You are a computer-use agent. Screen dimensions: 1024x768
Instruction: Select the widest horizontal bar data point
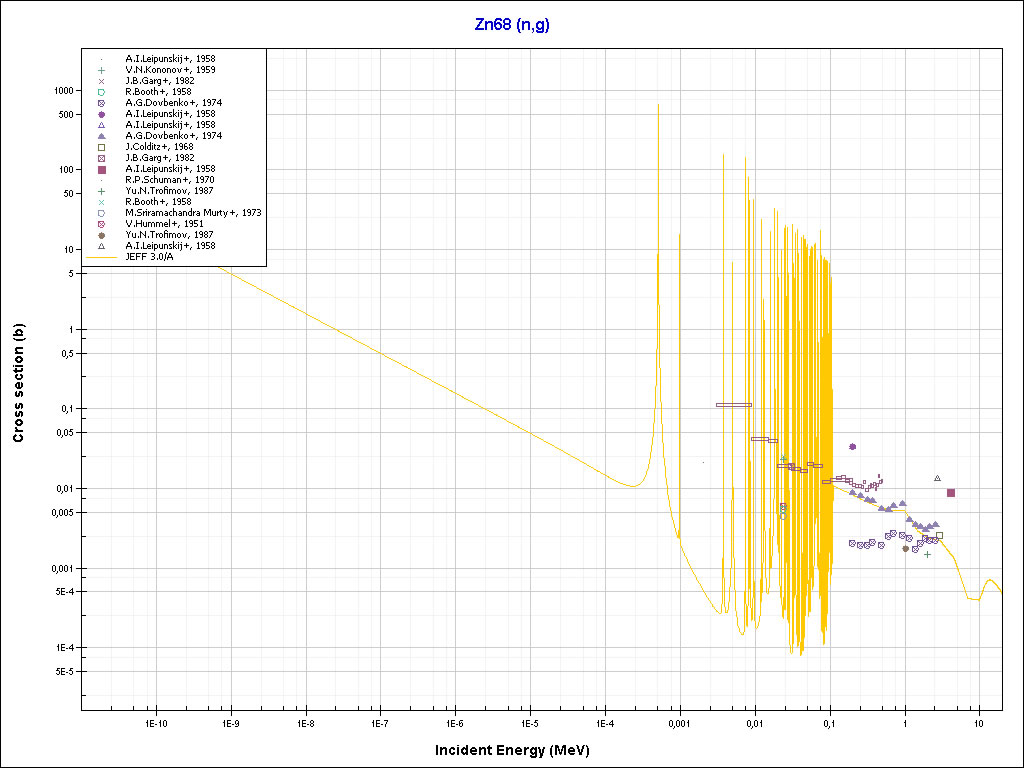[733, 405]
